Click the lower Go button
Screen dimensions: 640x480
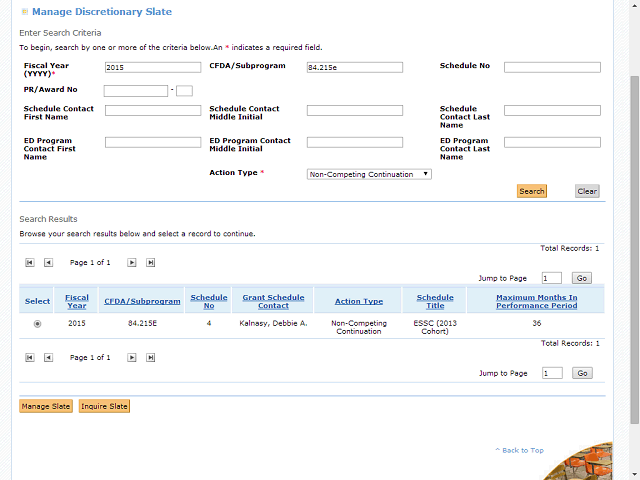[582, 373]
